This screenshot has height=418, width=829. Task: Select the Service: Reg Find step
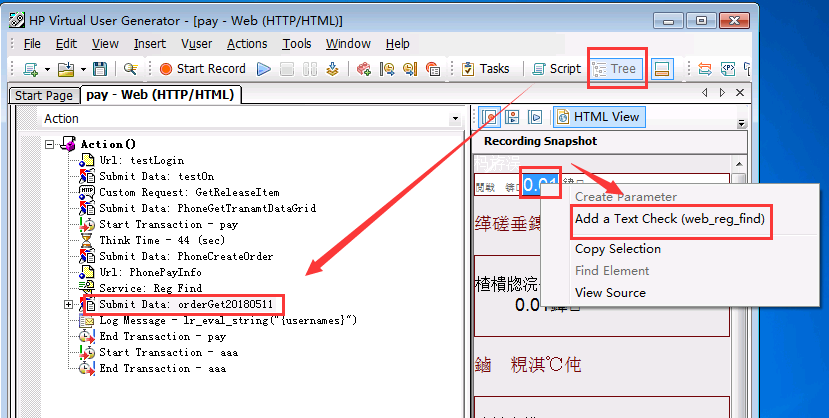pyautogui.click(x=150, y=288)
